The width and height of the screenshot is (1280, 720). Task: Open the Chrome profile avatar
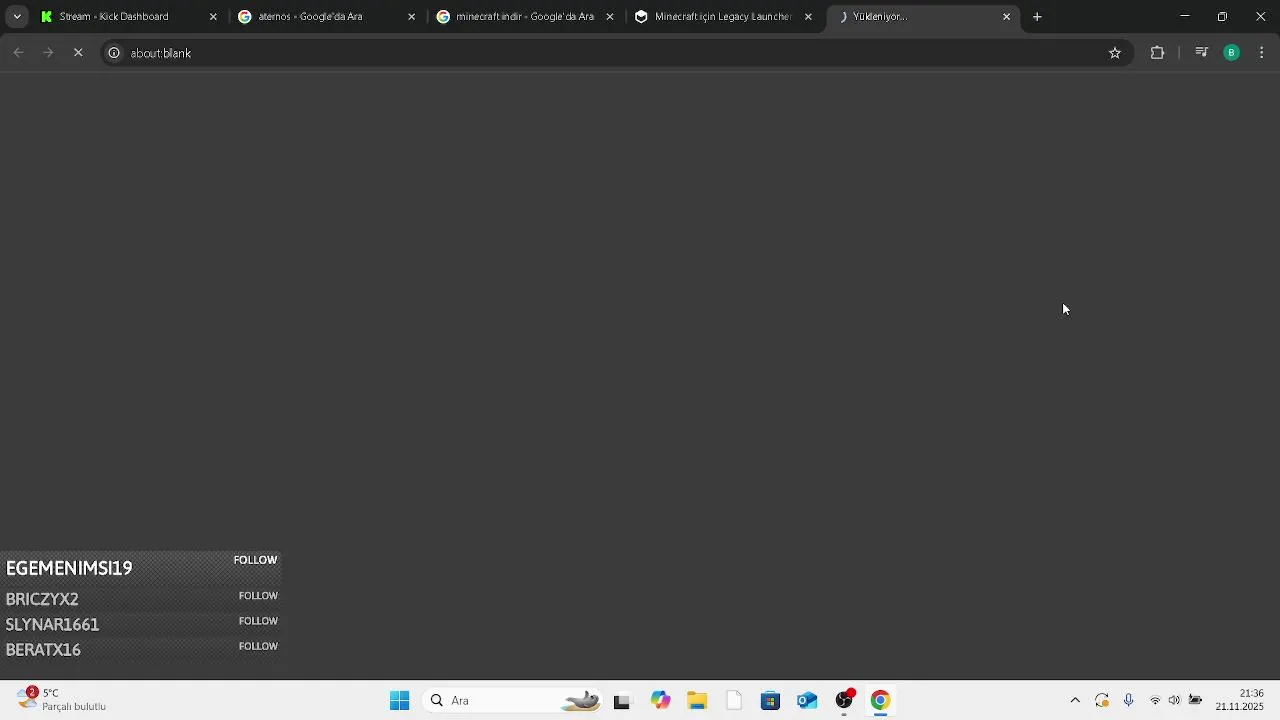pos(1232,53)
